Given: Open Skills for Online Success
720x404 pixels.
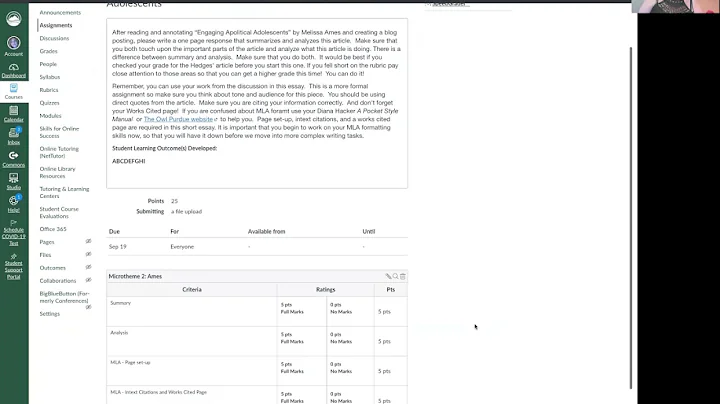Looking at the screenshot, I should [x=59, y=132].
